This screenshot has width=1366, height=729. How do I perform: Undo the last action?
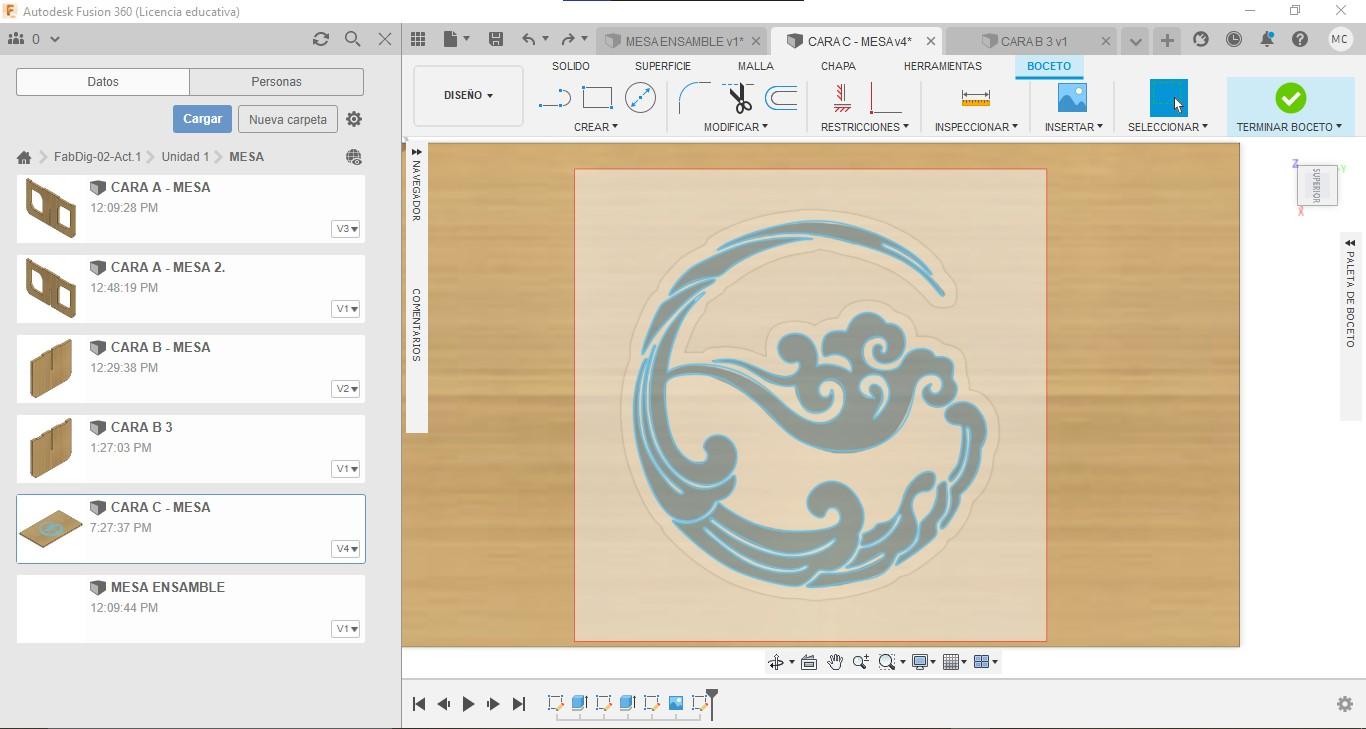528,39
